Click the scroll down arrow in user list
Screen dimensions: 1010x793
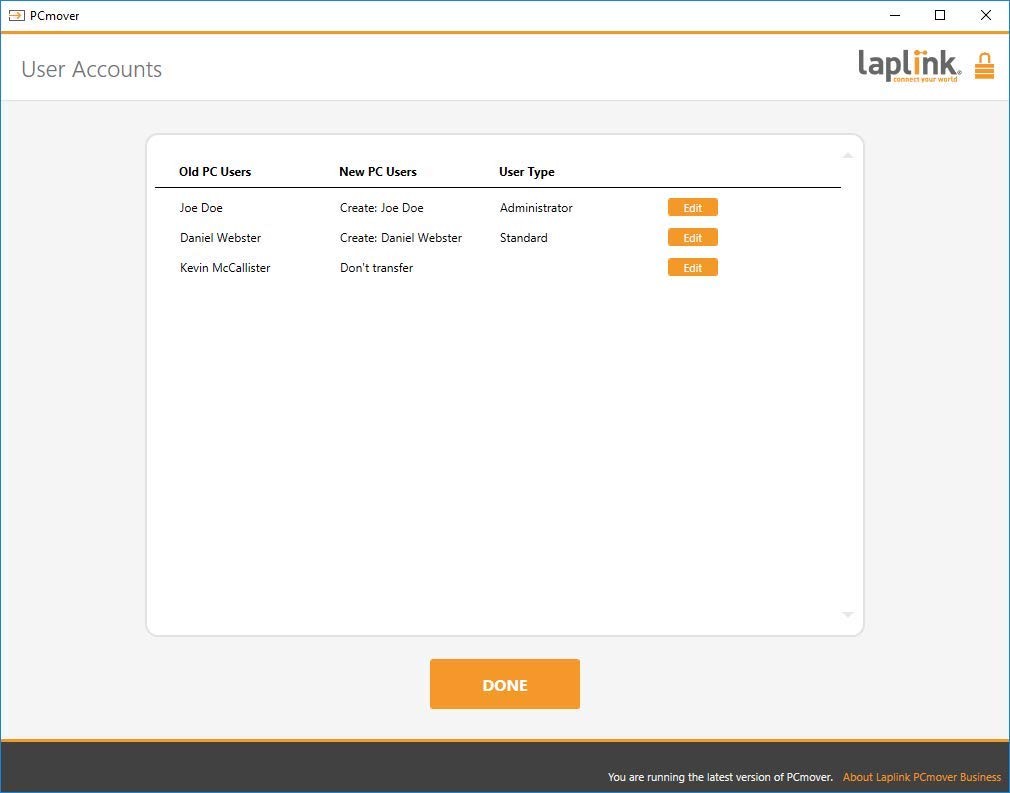848,615
